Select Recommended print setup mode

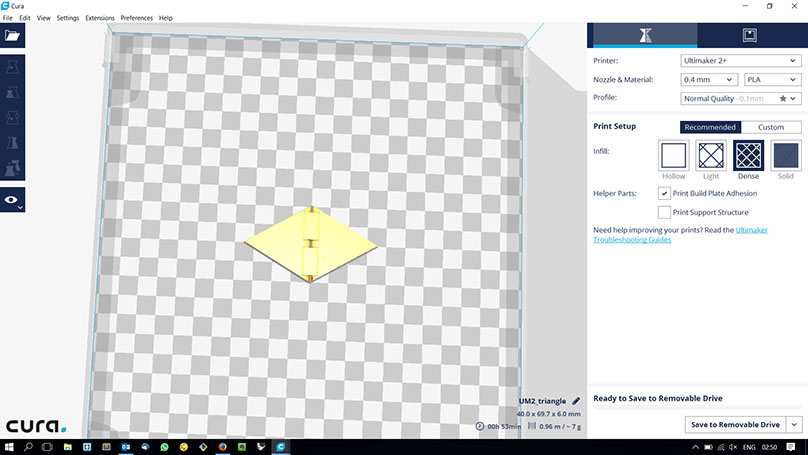(710, 127)
